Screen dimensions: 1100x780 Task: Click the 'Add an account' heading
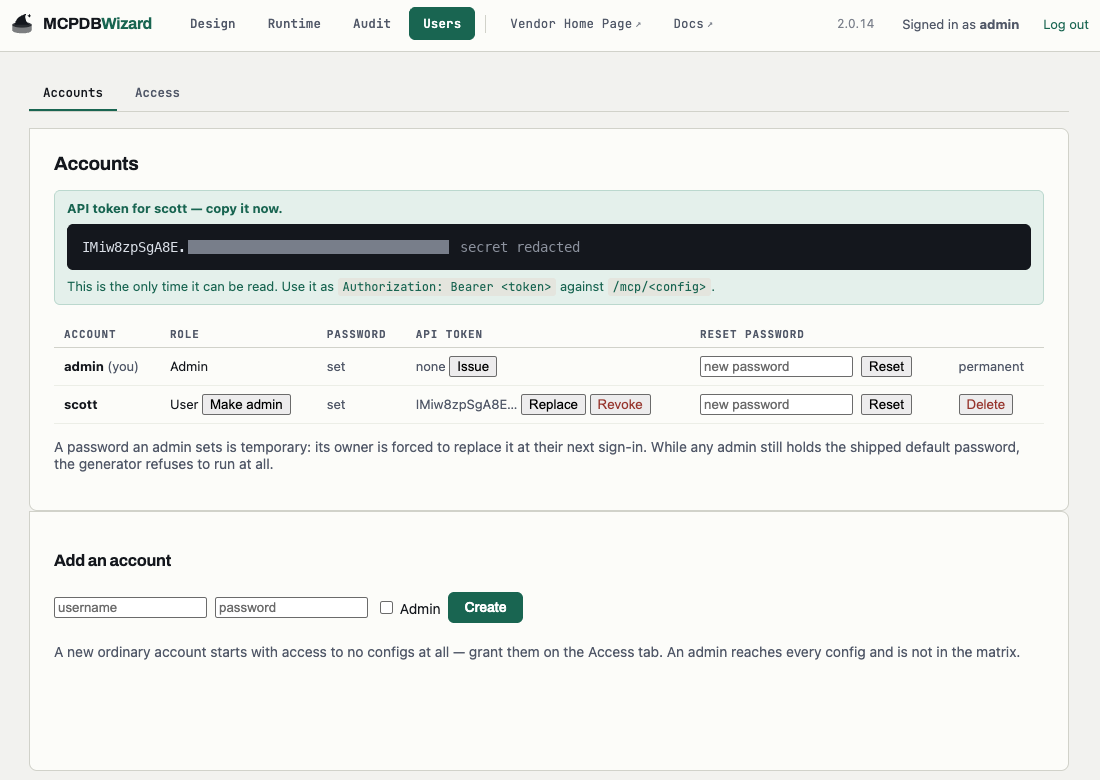(113, 560)
